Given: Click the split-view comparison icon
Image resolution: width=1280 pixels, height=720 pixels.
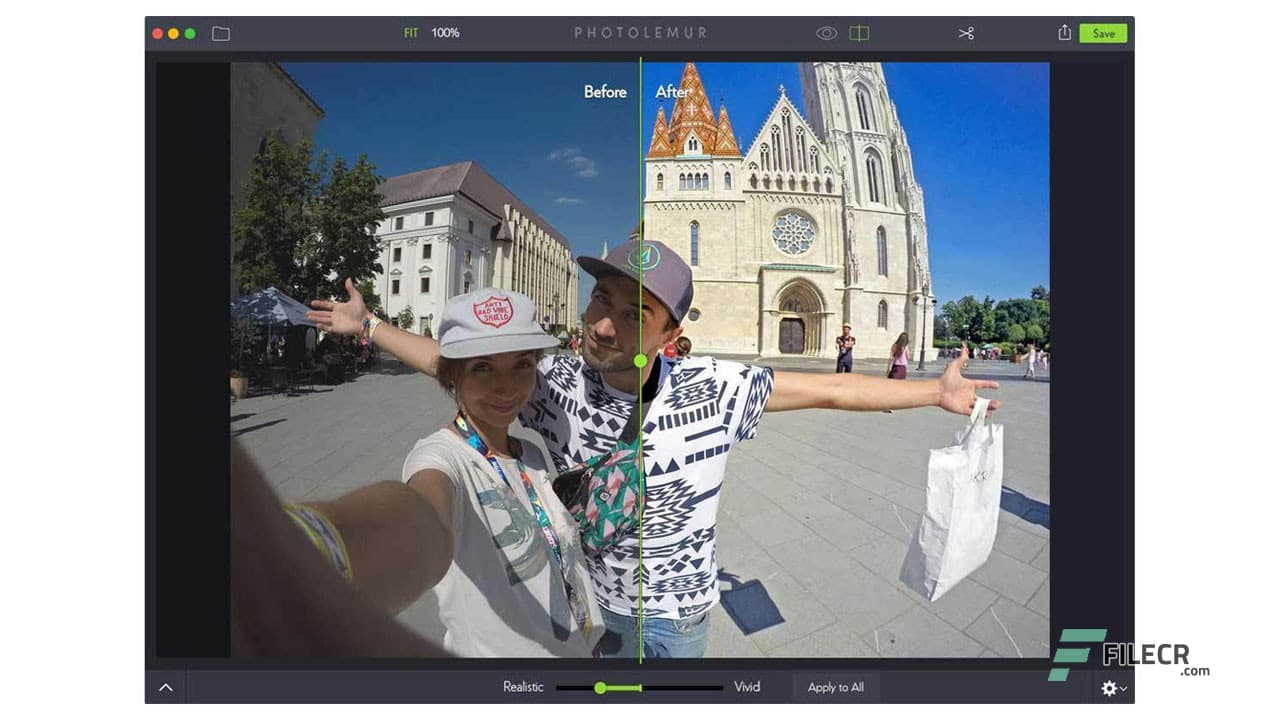Looking at the screenshot, I should [x=860, y=32].
